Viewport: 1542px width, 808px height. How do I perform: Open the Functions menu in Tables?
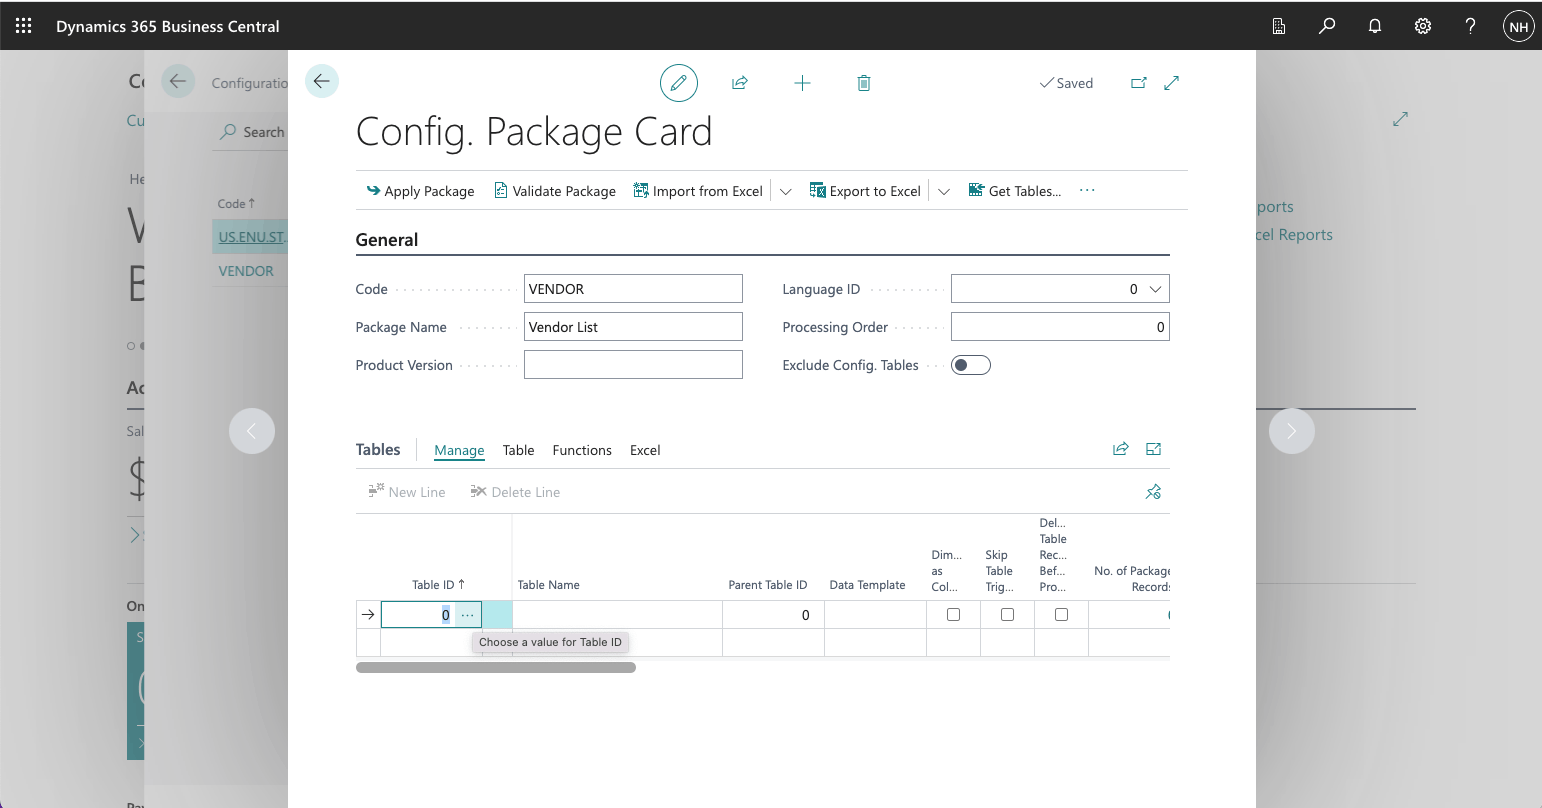click(582, 450)
